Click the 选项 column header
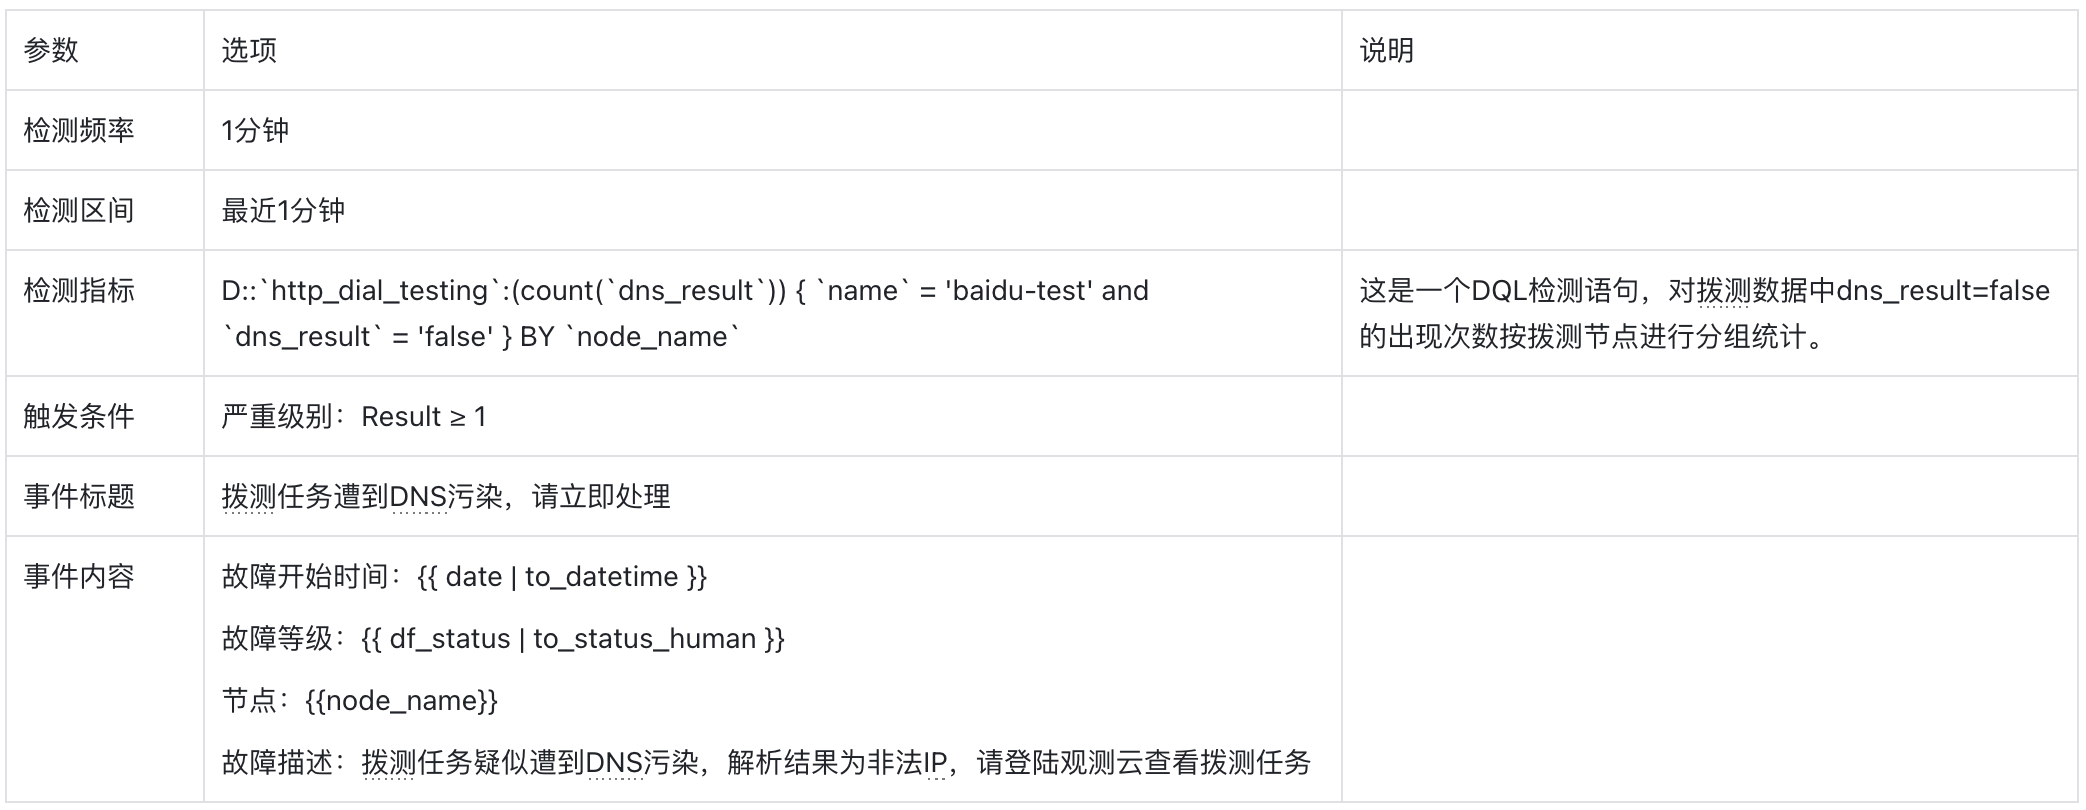Screen dimensions: 2086x810 point(249,50)
